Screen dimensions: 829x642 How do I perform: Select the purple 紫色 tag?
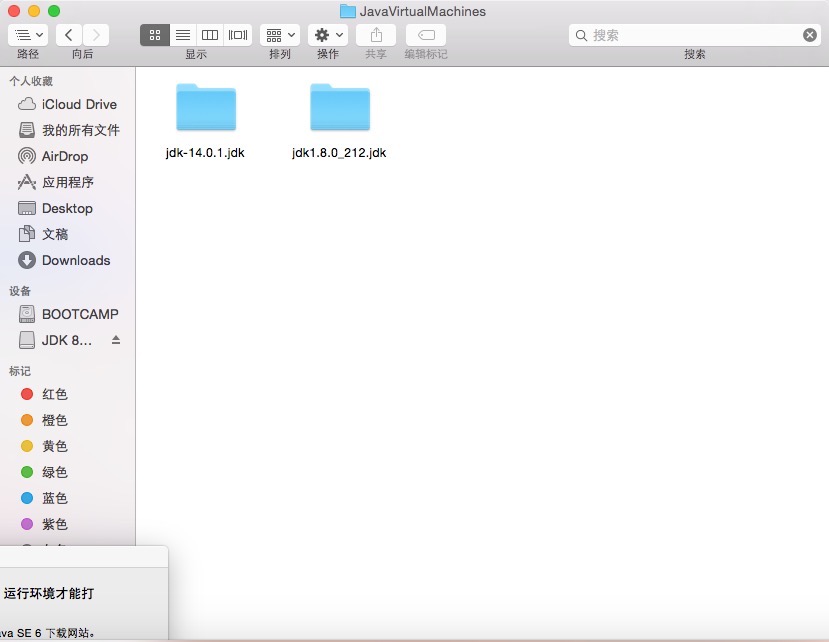[68, 524]
